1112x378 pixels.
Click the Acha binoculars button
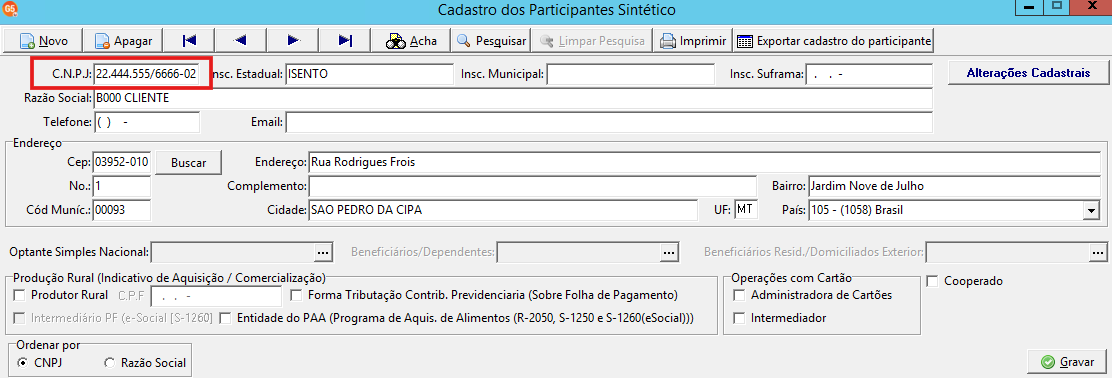coord(411,40)
